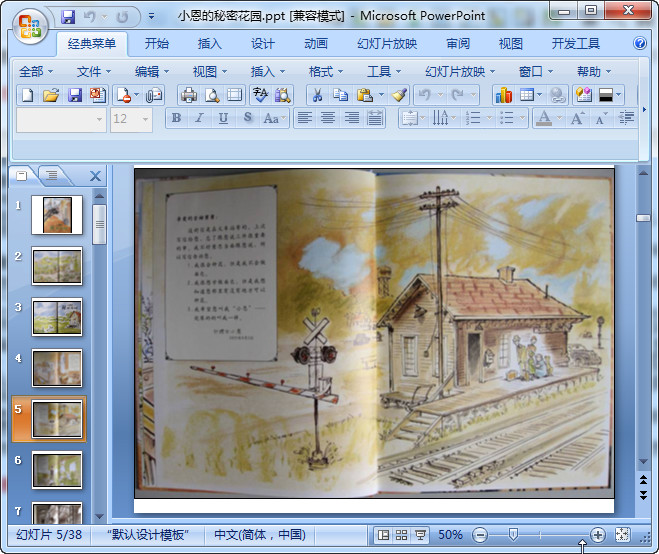Insert a table with the table icon

coord(526,95)
